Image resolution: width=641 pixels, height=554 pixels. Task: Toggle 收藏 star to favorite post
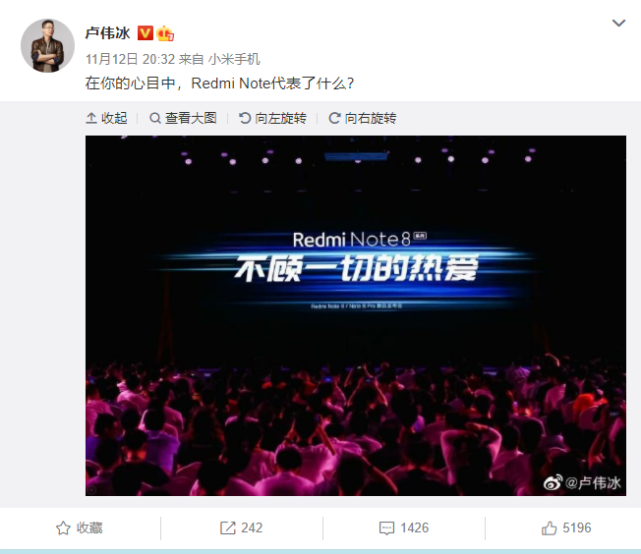point(79,528)
